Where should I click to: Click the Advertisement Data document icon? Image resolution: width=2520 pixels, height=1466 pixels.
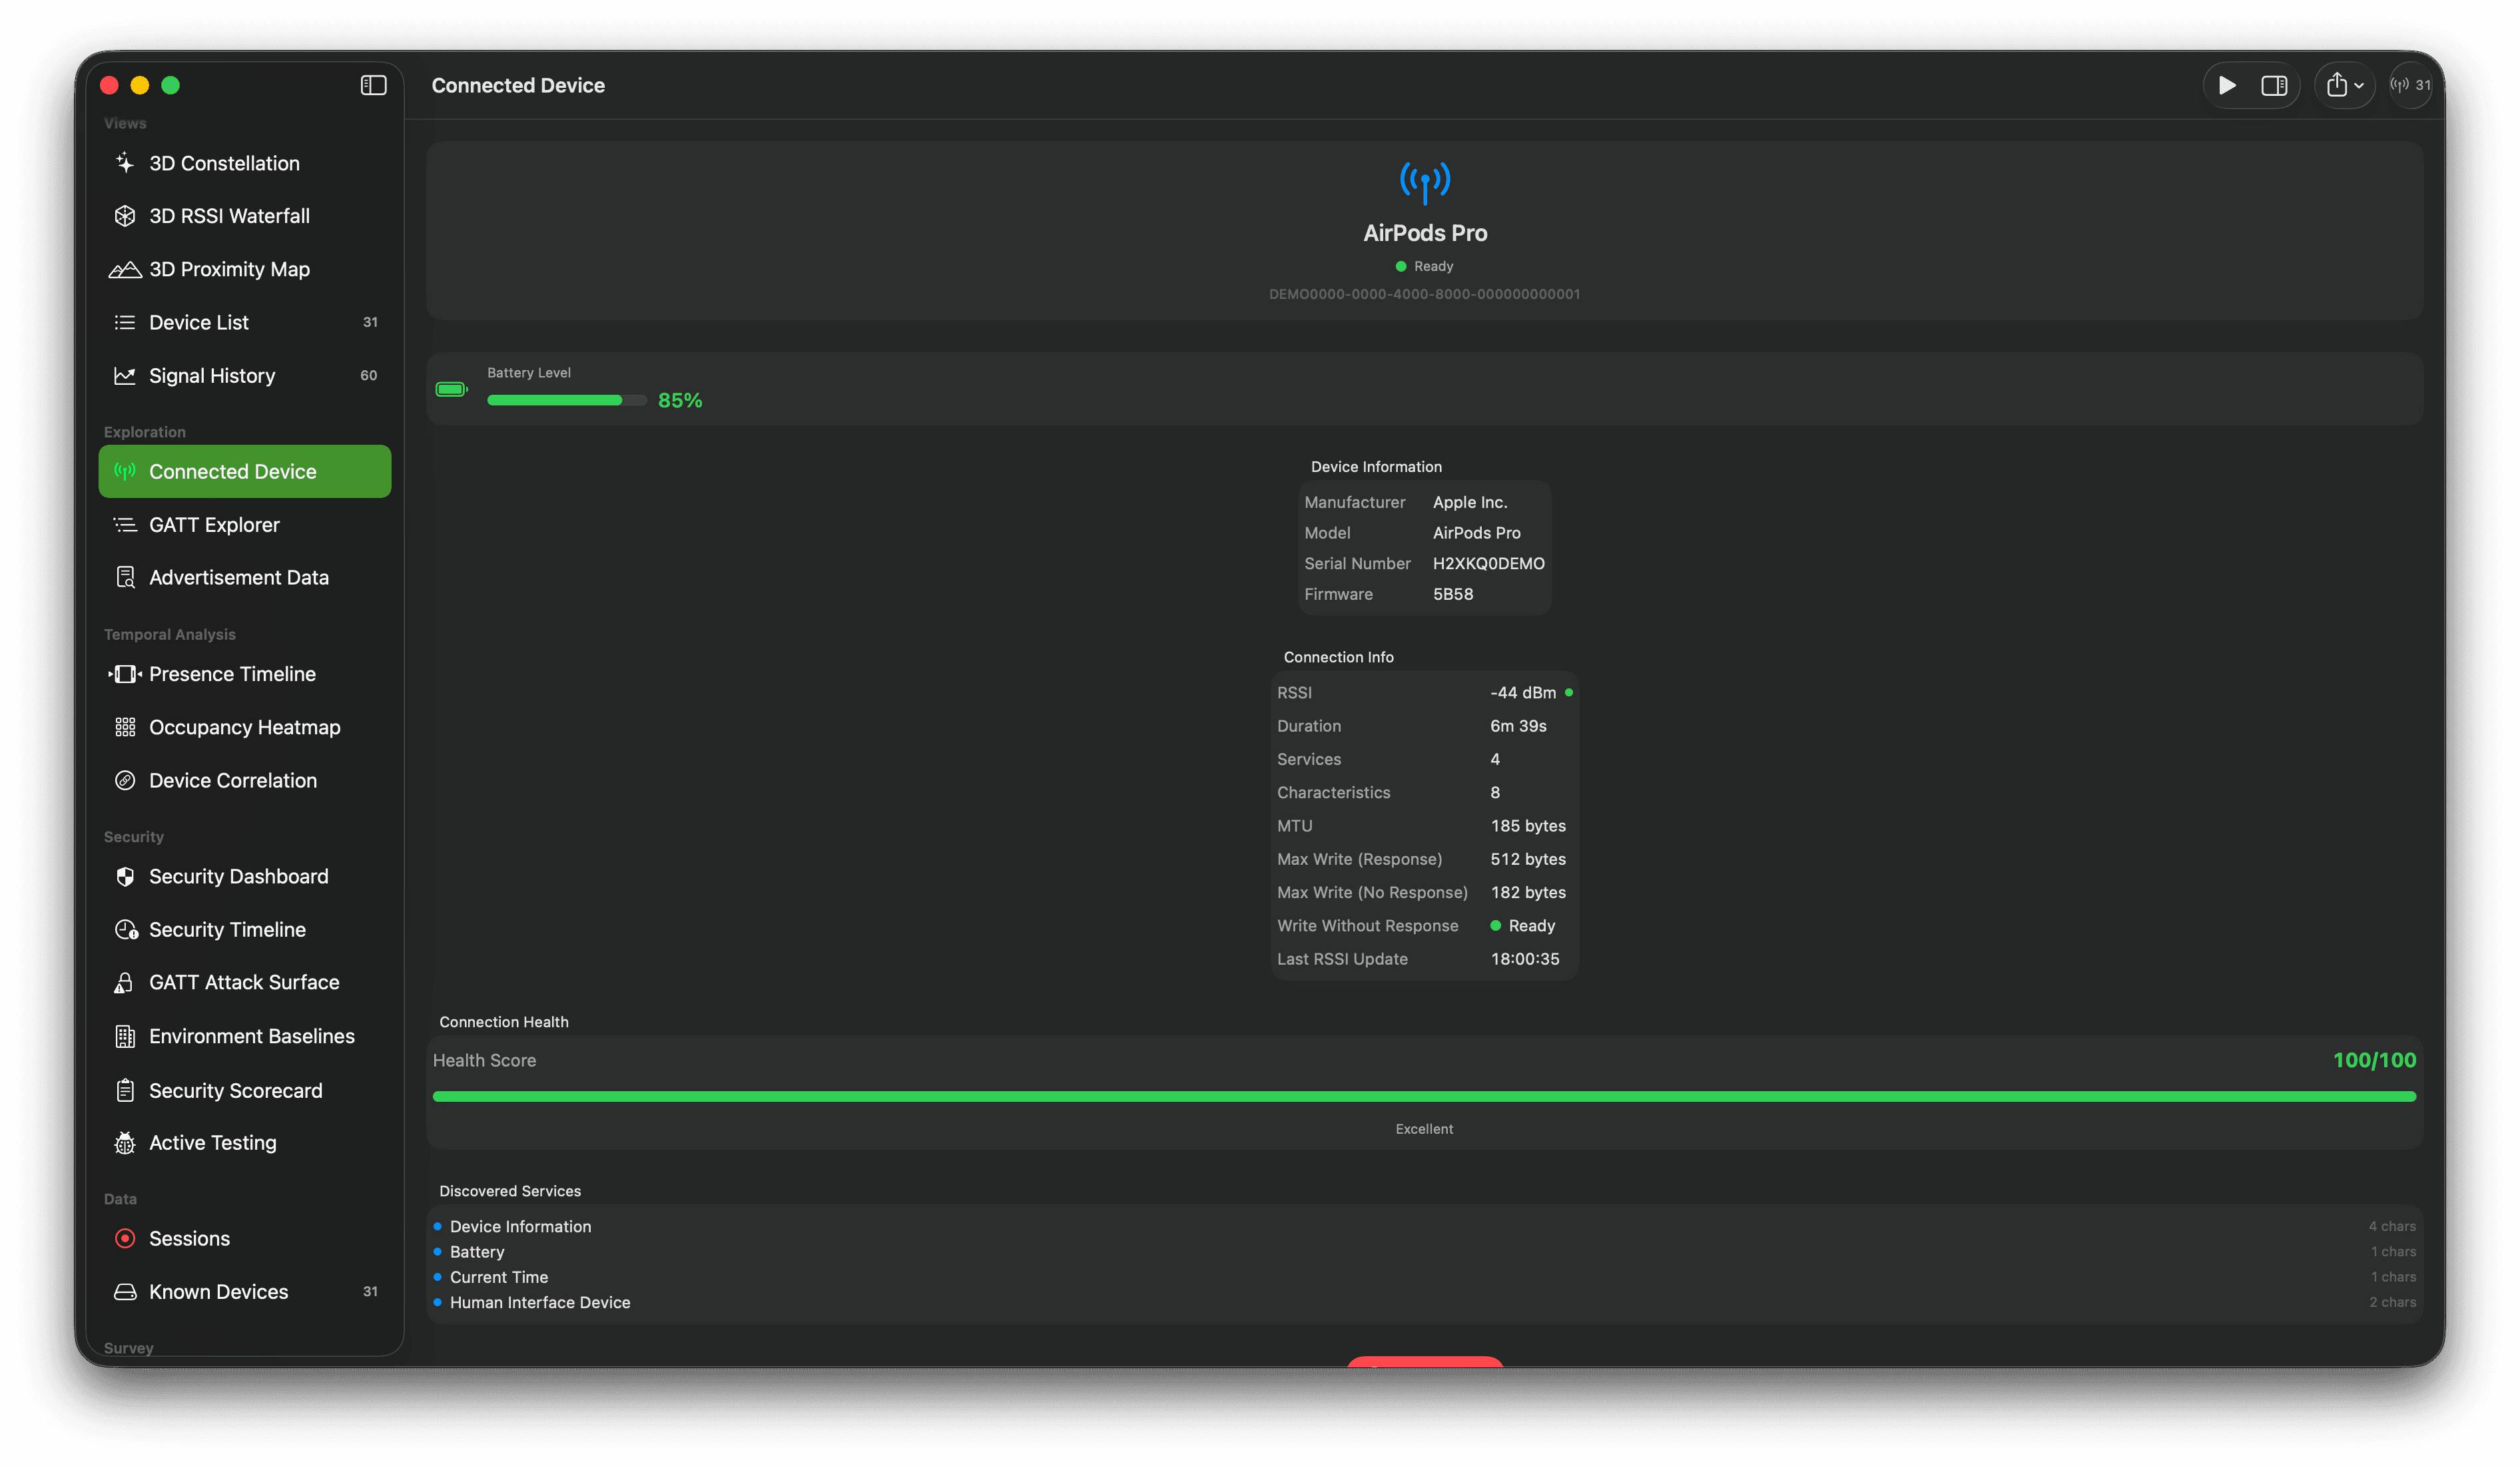pos(125,577)
